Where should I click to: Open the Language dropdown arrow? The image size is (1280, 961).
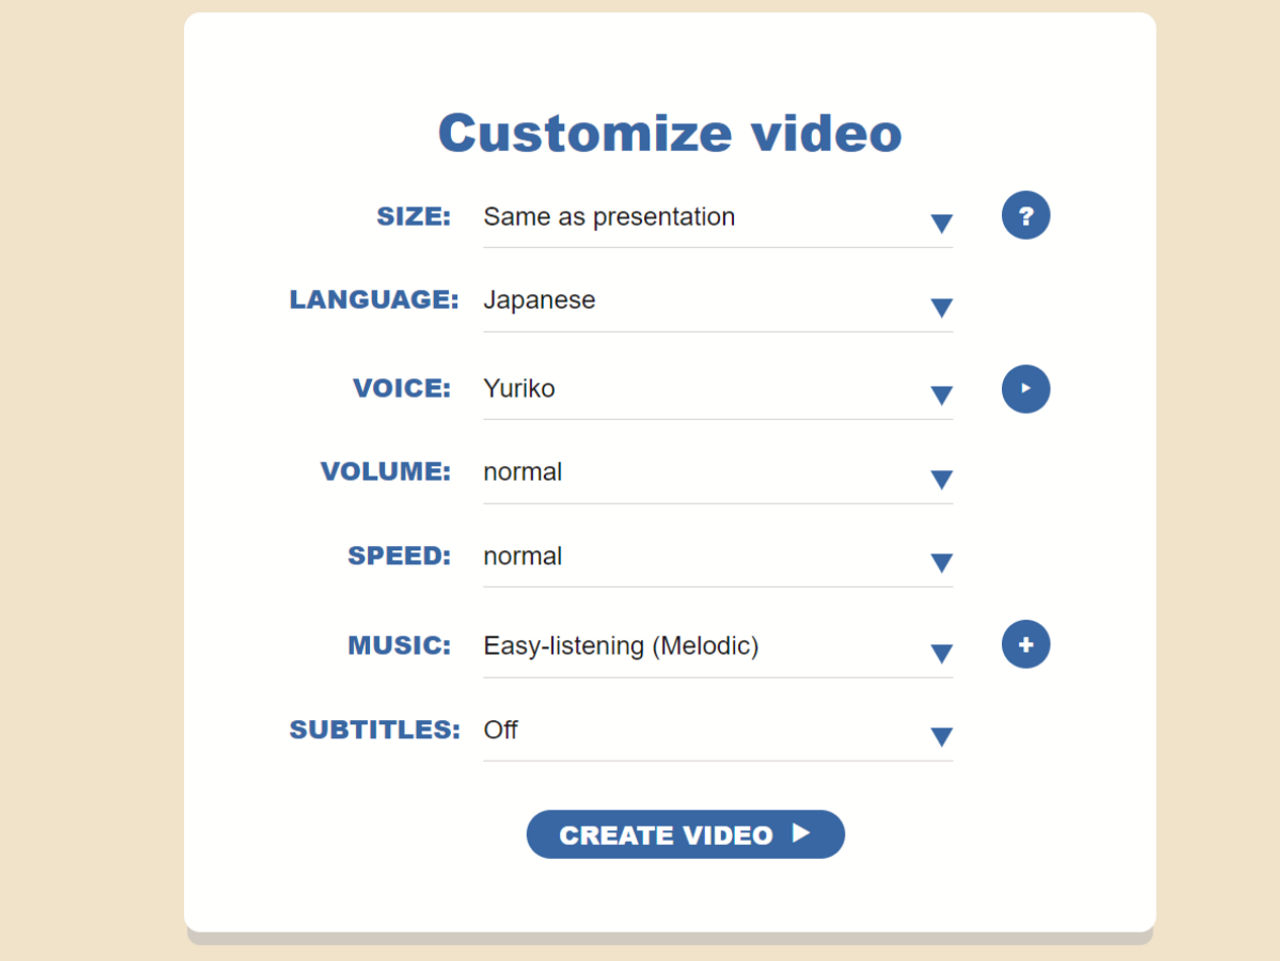pos(940,307)
